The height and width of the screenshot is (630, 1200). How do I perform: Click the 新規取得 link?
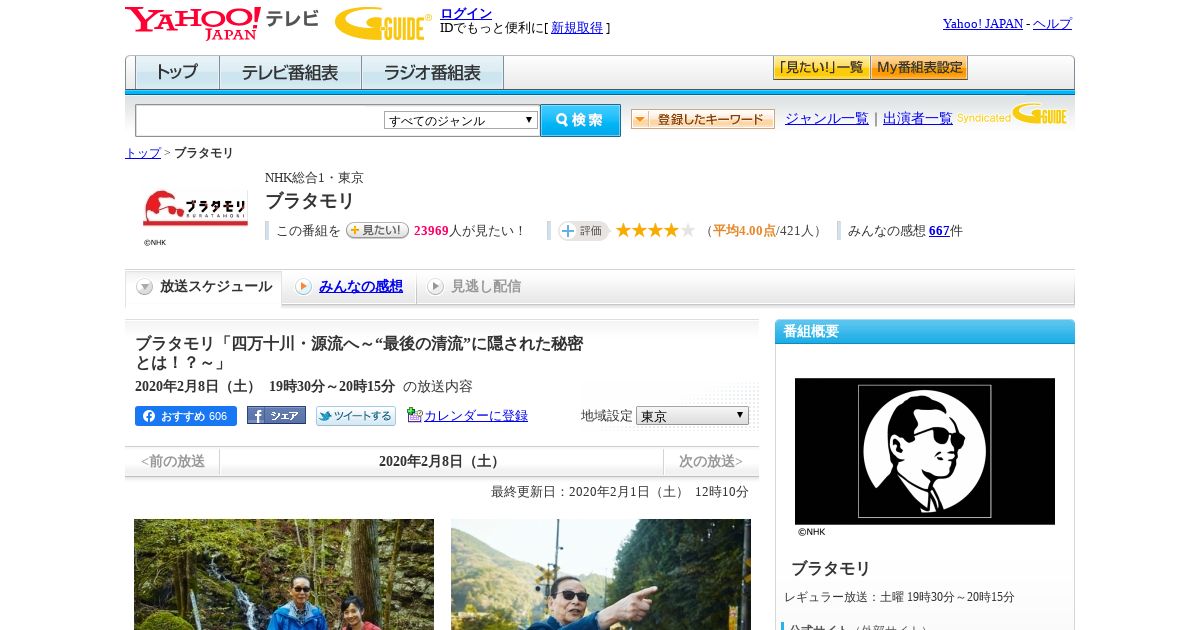pos(577,28)
